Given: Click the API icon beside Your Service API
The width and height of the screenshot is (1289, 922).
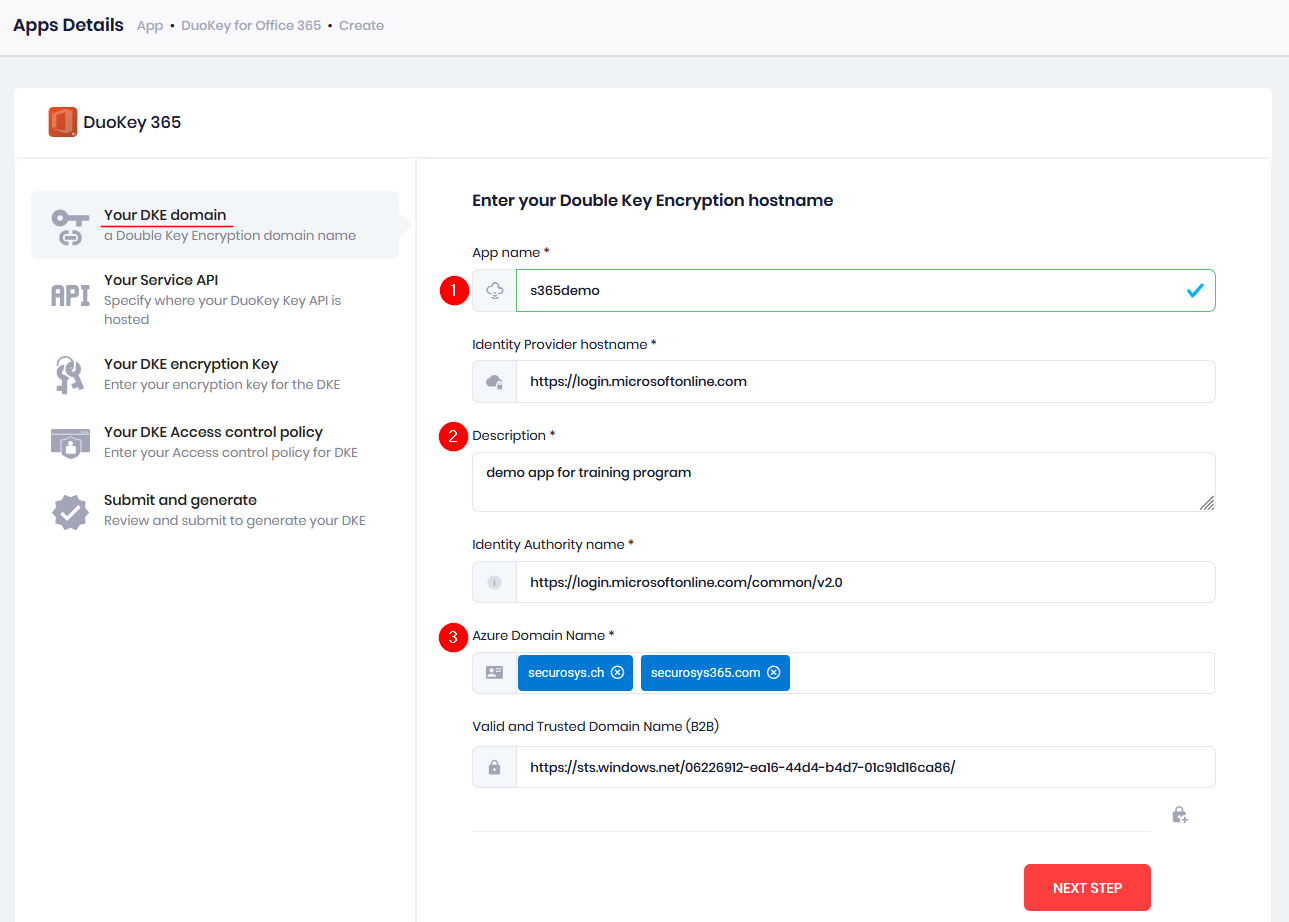Looking at the screenshot, I should pyautogui.click(x=70, y=295).
